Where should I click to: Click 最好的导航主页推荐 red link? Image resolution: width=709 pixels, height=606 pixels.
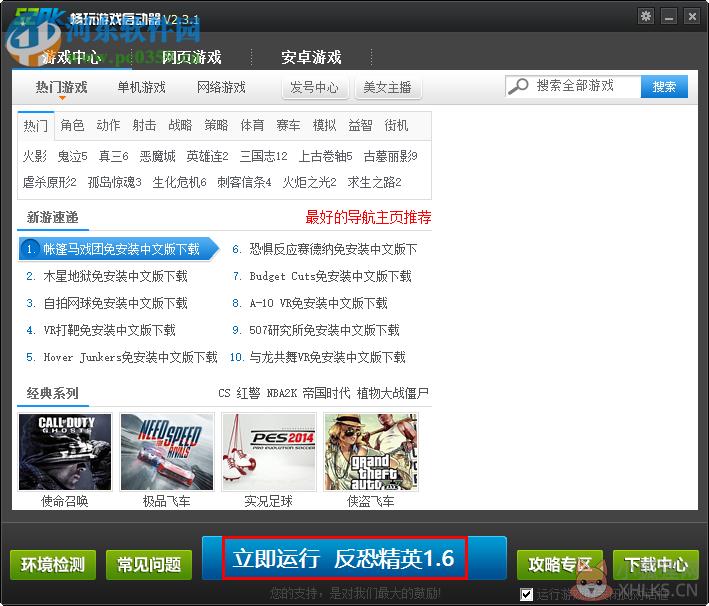click(368, 217)
